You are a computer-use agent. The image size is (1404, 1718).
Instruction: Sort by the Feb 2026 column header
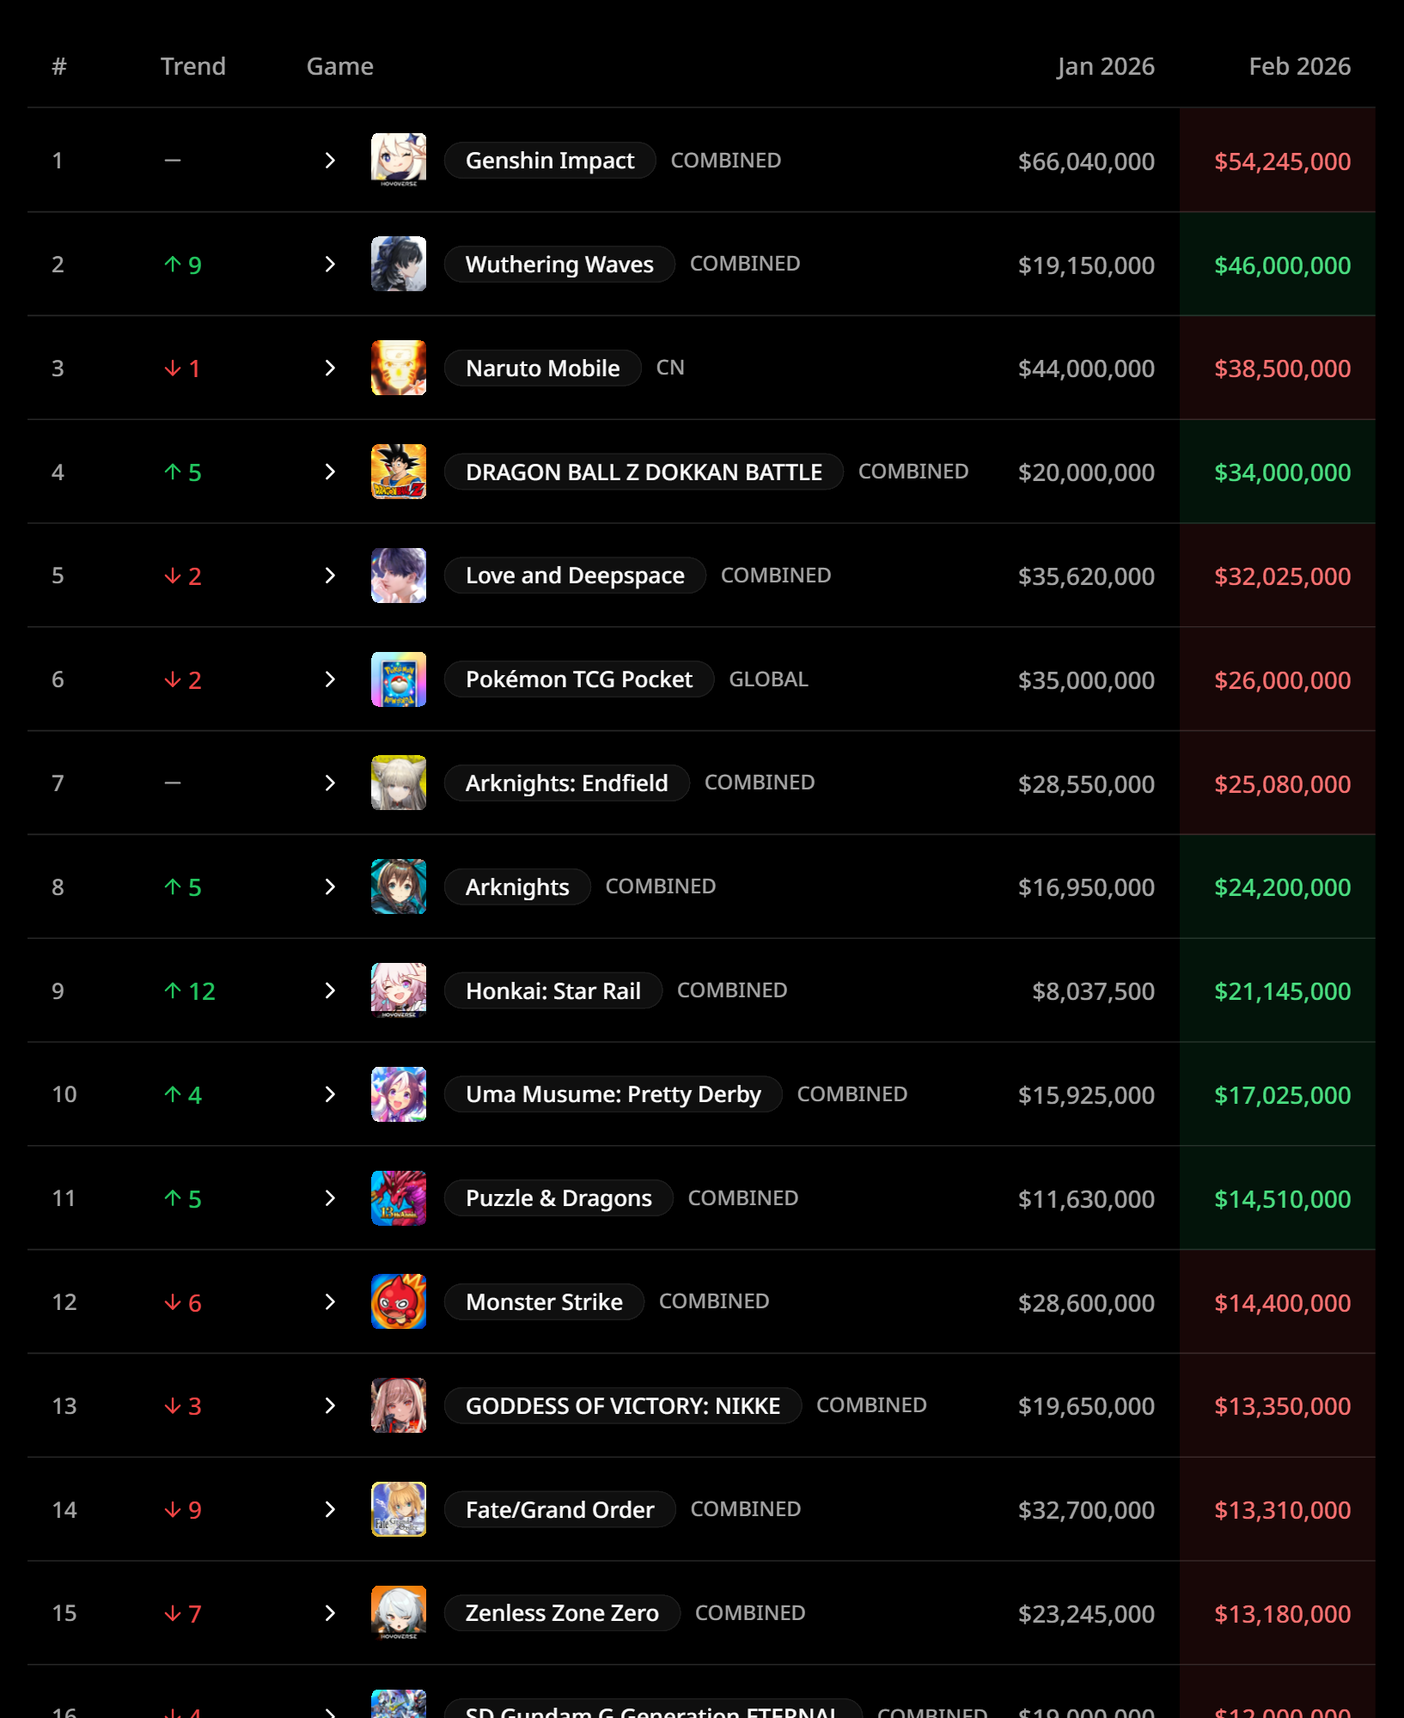(x=1299, y=66)
